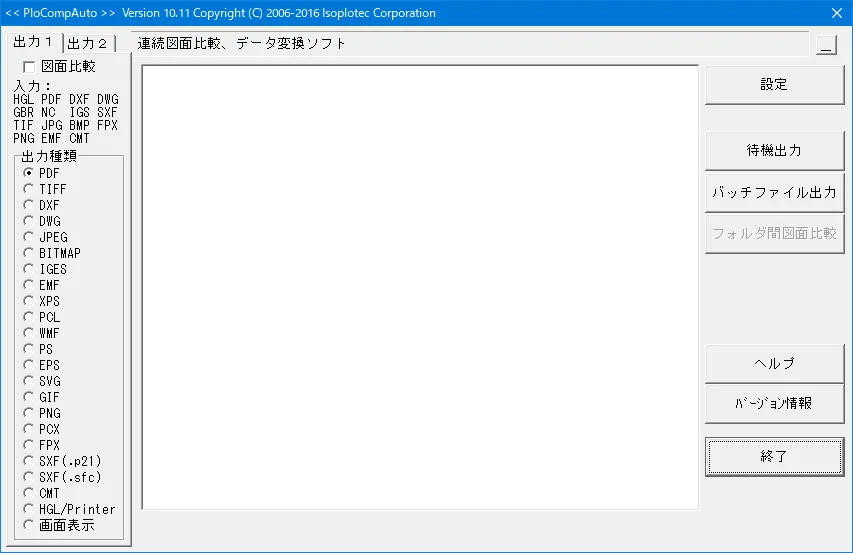
Task: Click the 連続図面比較、データ変換ソフト description text
Action: tap(241, 44)
